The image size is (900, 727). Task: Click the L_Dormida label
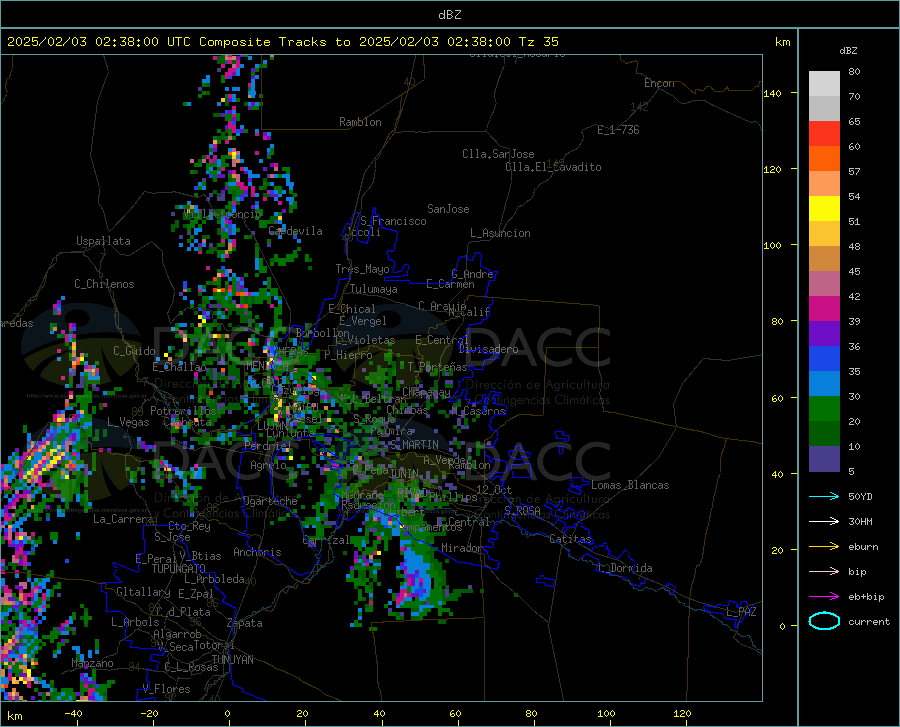(625, 568)
